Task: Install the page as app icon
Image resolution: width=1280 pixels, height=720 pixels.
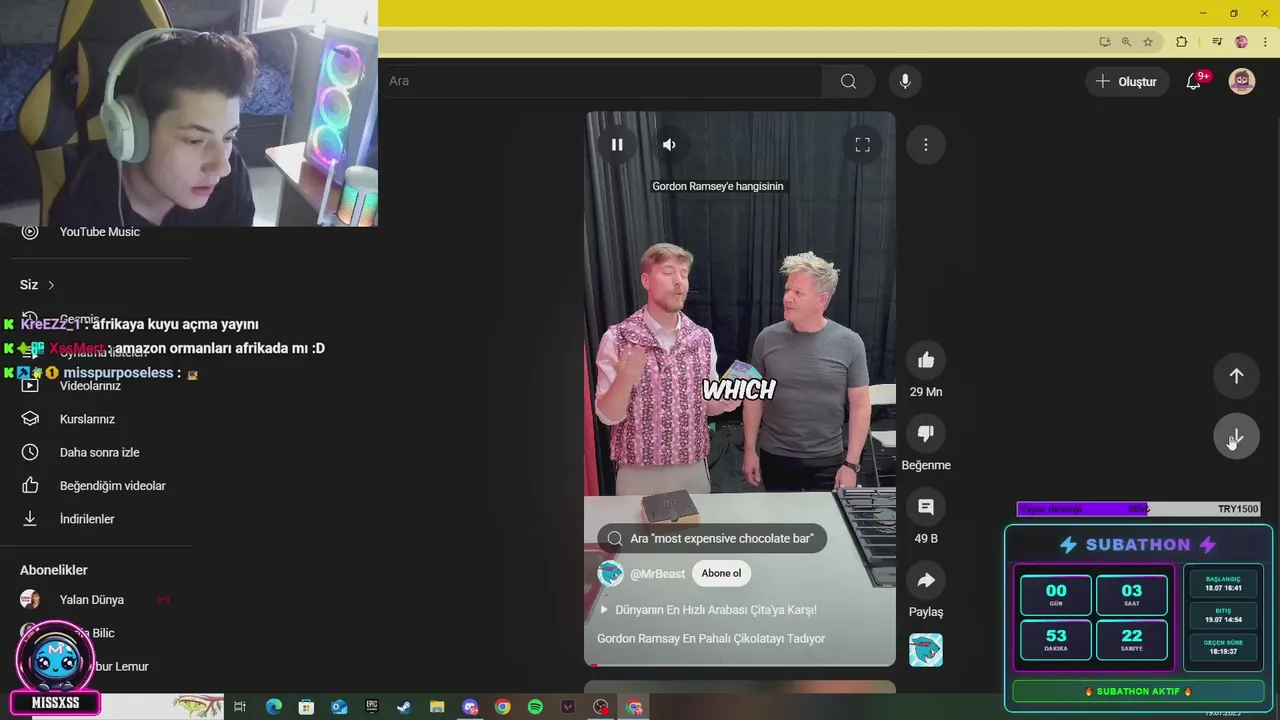Action: click(x=1105, y=42)
